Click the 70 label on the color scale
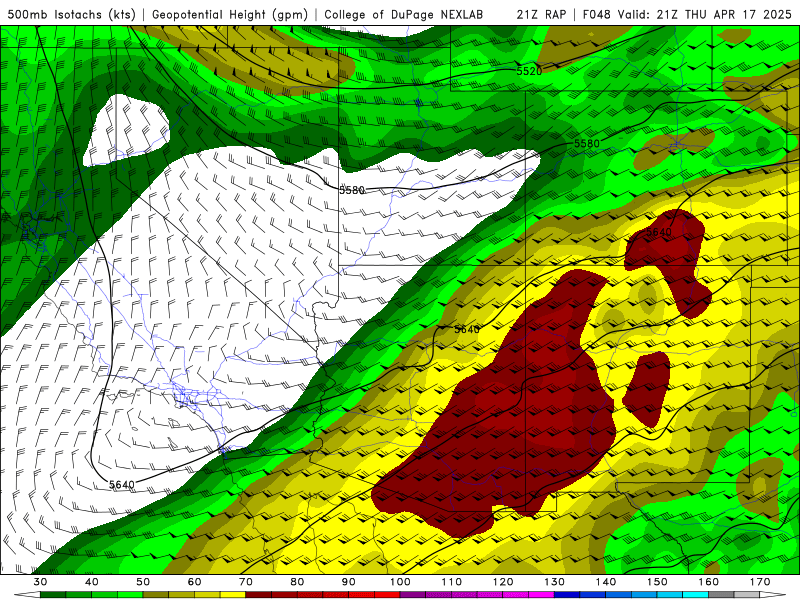 pos(246,582)
